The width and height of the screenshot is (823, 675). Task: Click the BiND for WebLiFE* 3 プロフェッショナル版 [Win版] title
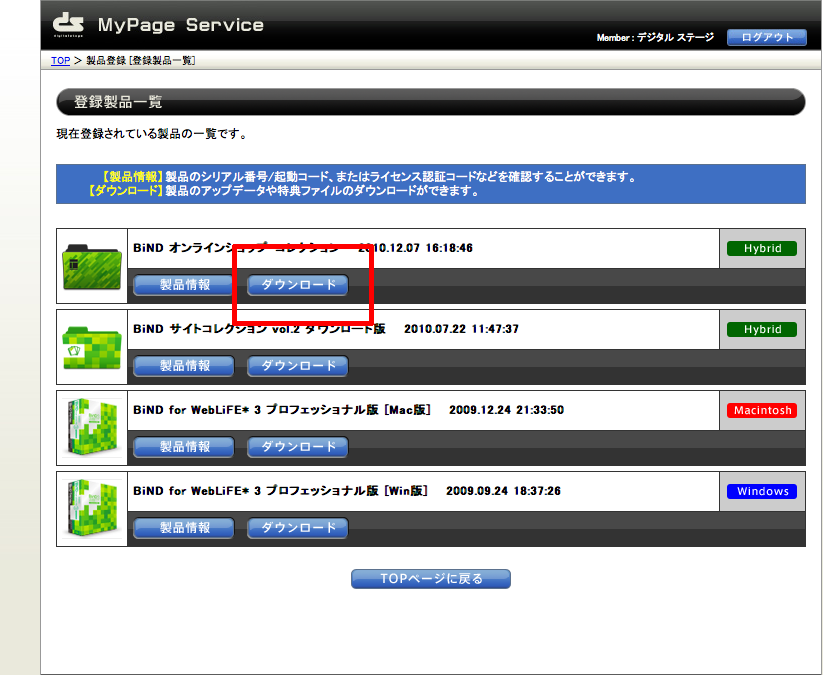pyautogui.click(x=280, y=491)
